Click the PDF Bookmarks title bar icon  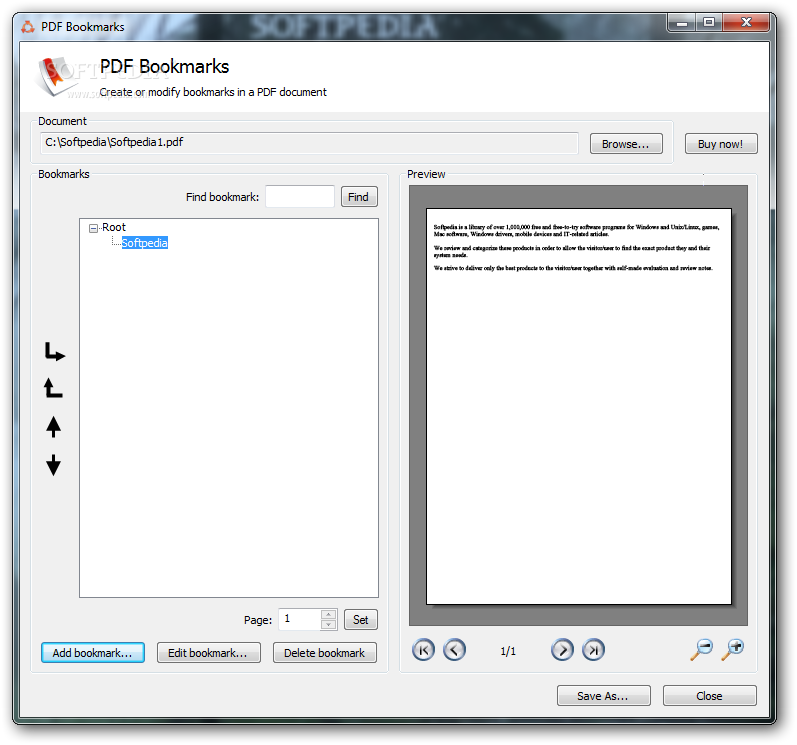point(28,27)
